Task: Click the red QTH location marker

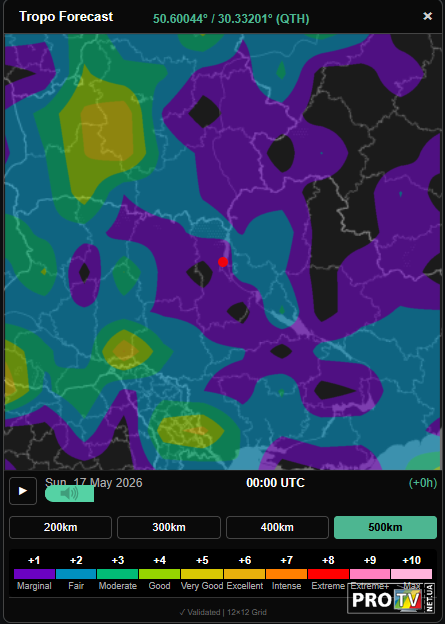Action: [223, 262]
